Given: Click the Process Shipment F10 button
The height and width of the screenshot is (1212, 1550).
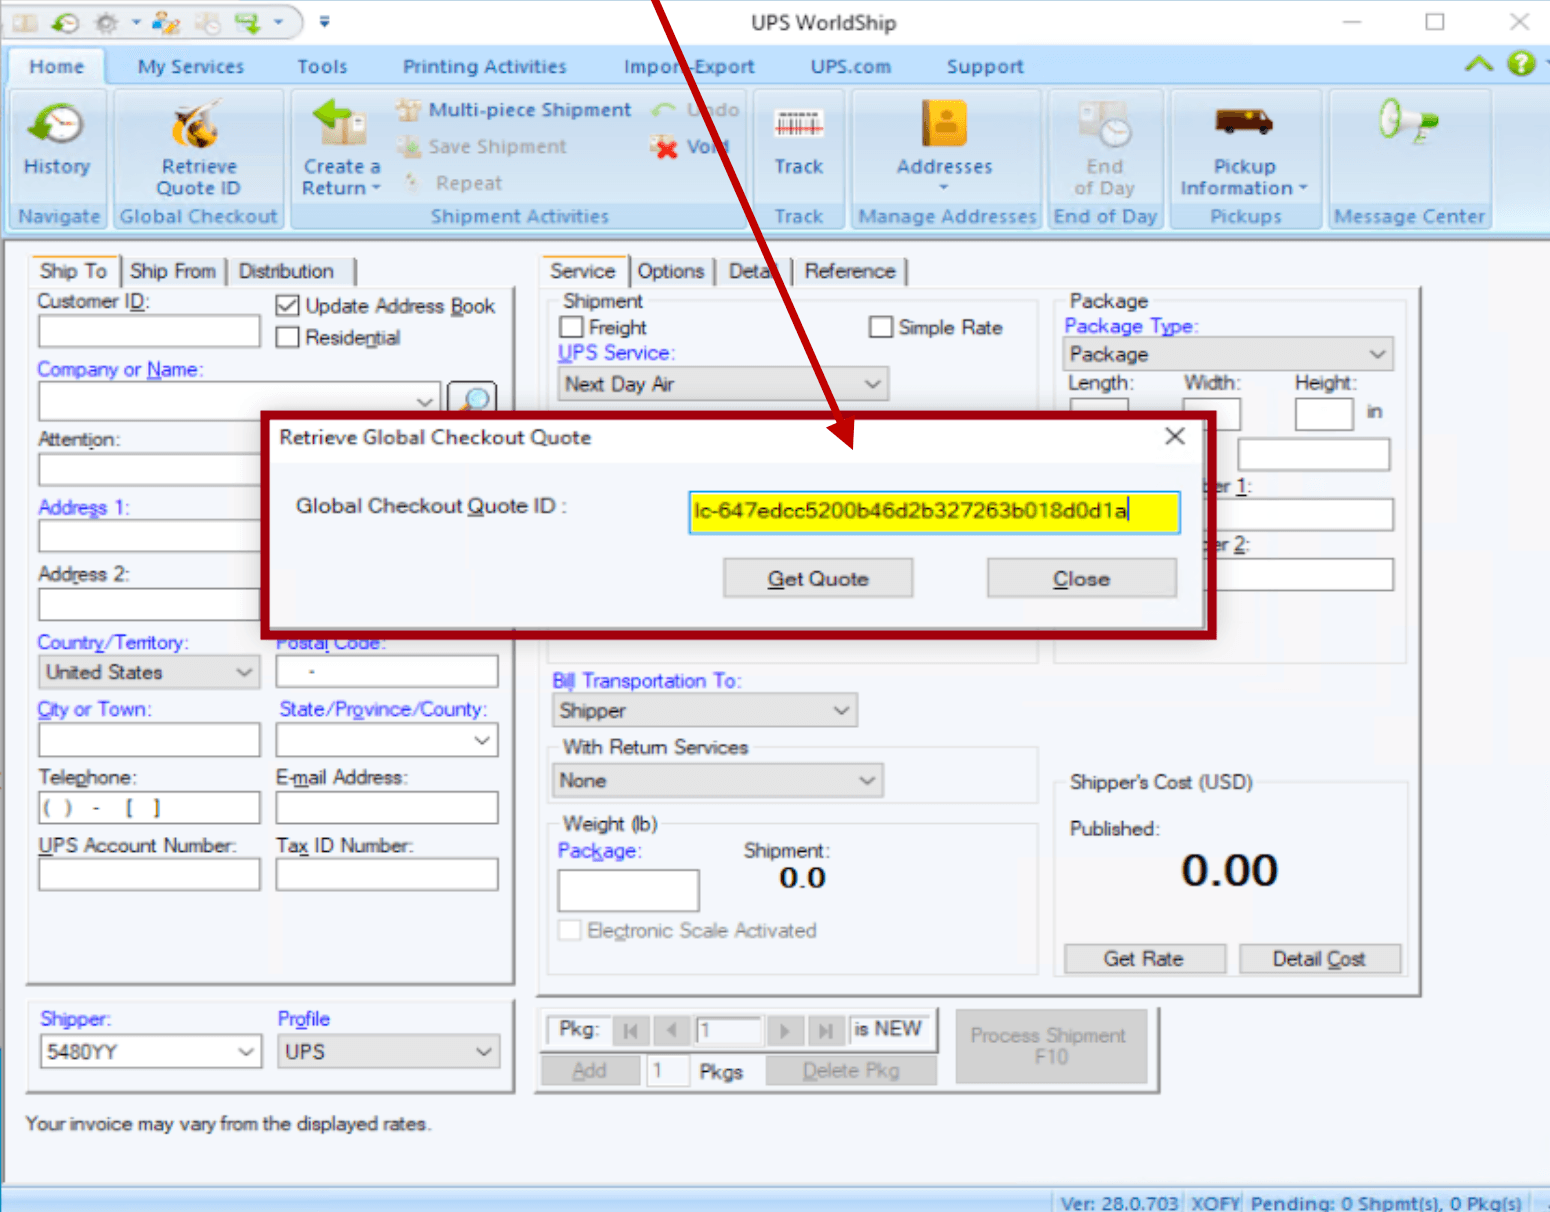Looking at the screenshot, I should click(x=1050, y=1046).
